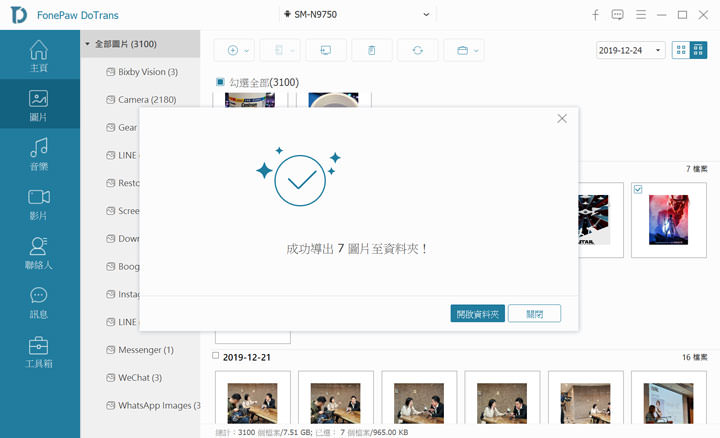
Task: Open the Toolbox (工具箱) section
Action: click(39, 352)
